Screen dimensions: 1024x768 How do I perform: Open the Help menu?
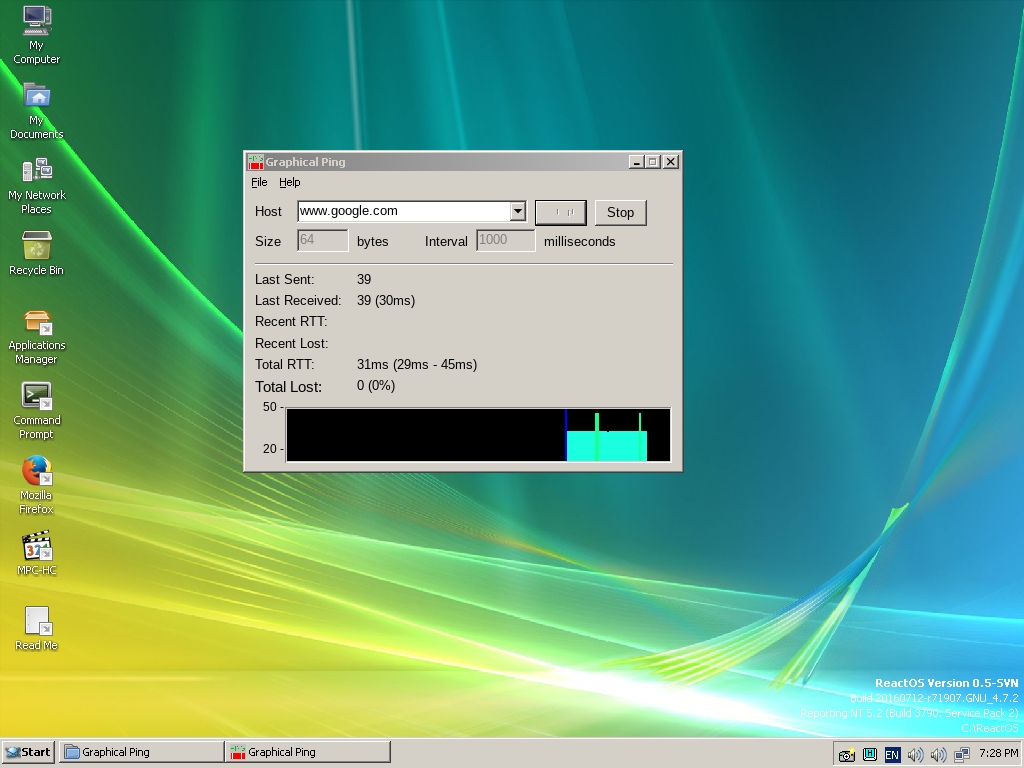pyautogui.click(x=289, y=182)
